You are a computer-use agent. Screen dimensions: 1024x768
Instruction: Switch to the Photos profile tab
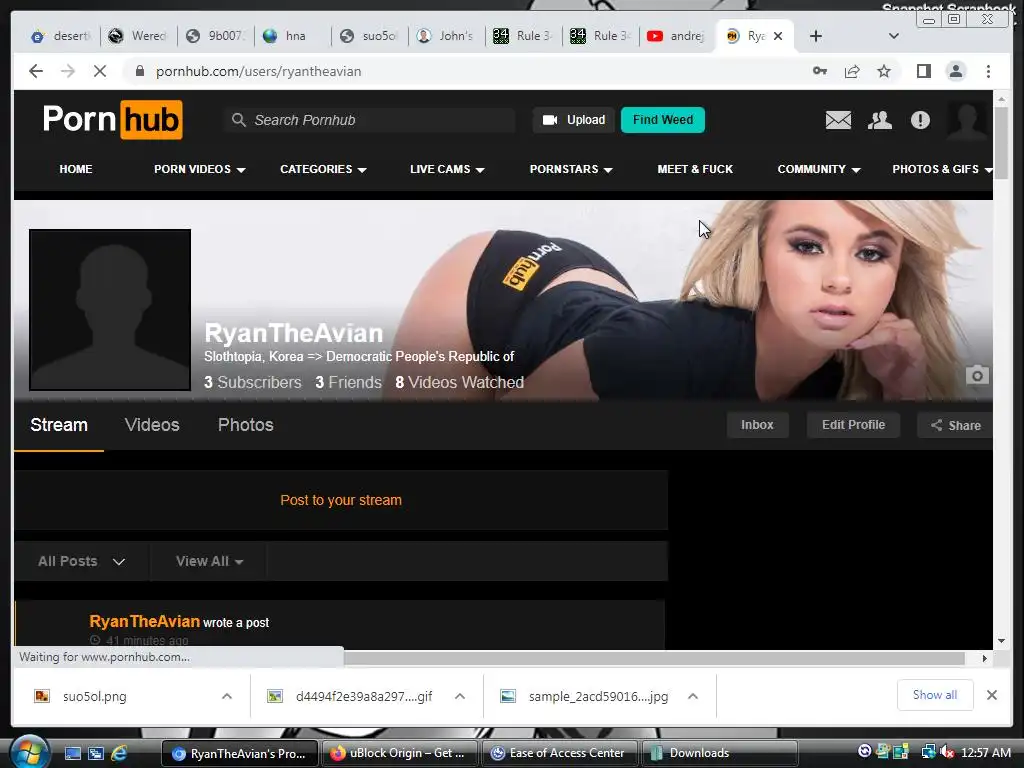coord(246,425)
